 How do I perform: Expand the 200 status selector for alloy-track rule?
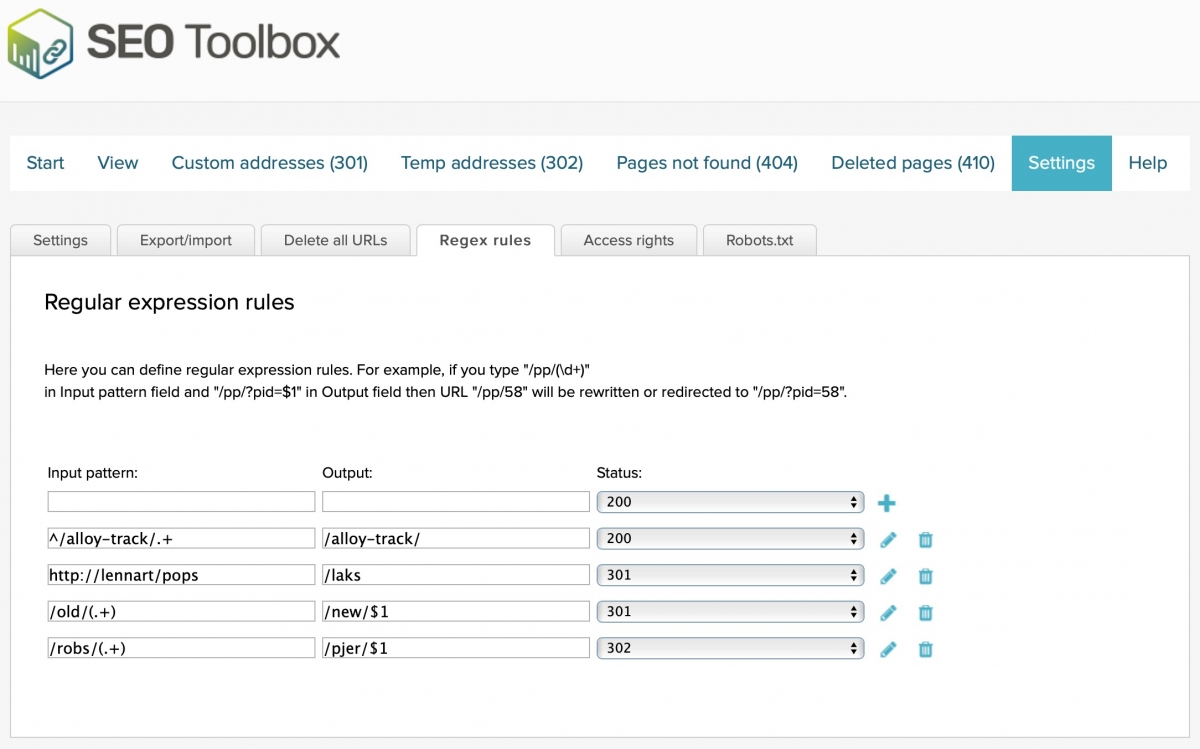click(x=729, y=538)
